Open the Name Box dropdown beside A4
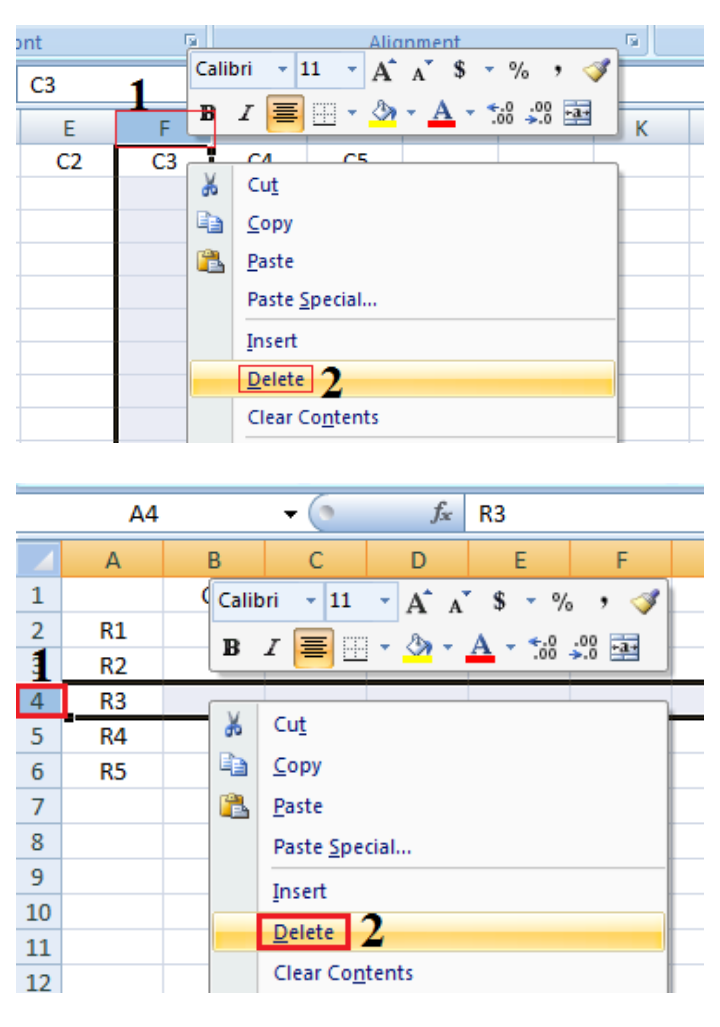 pos(290,514)
